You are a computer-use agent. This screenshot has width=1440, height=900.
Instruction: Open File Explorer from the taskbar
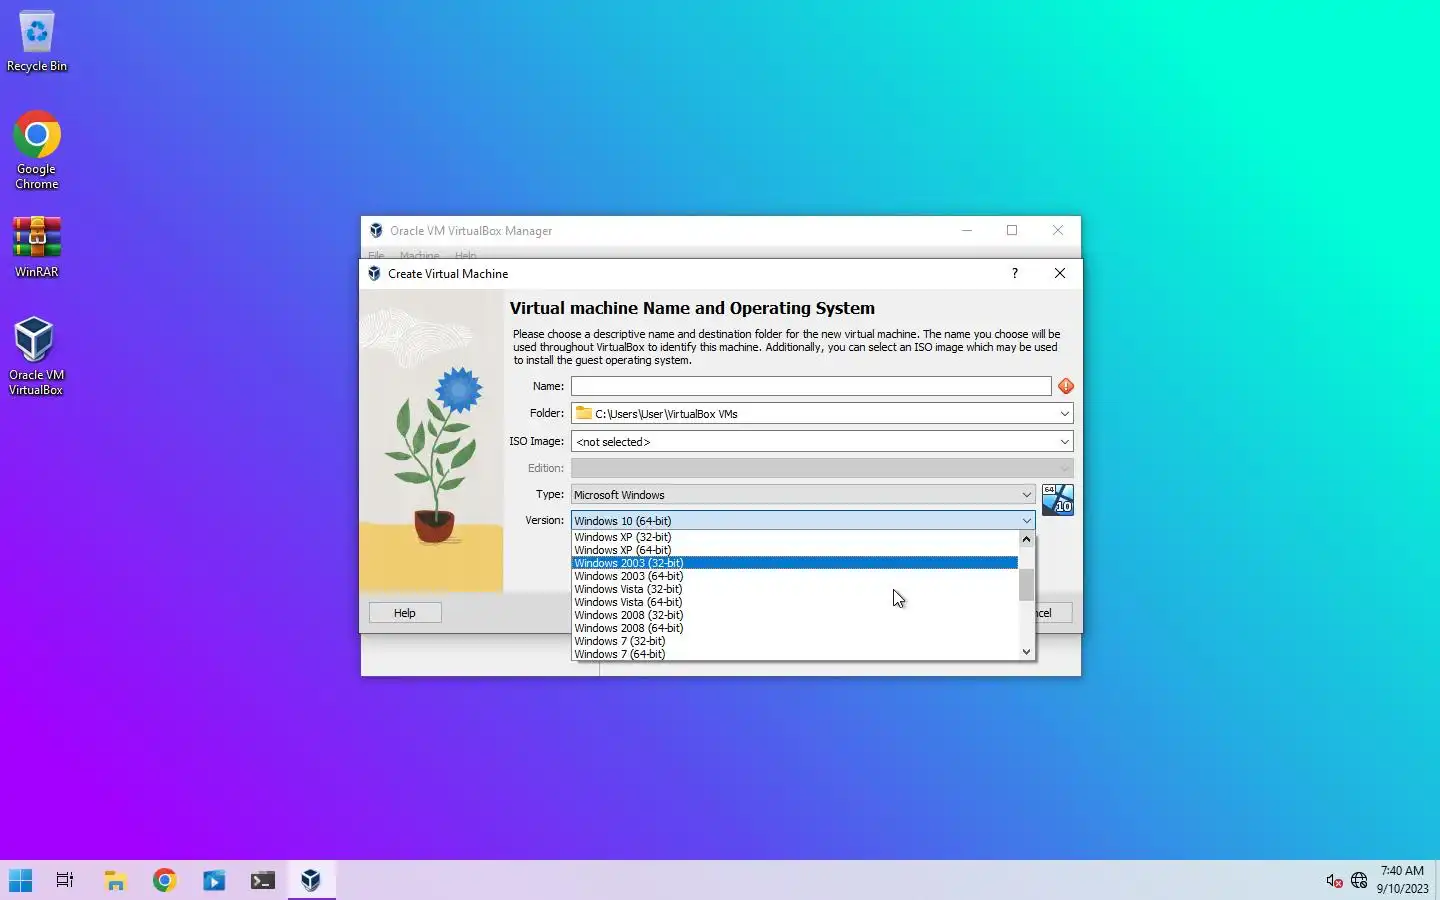pos(115,880)
